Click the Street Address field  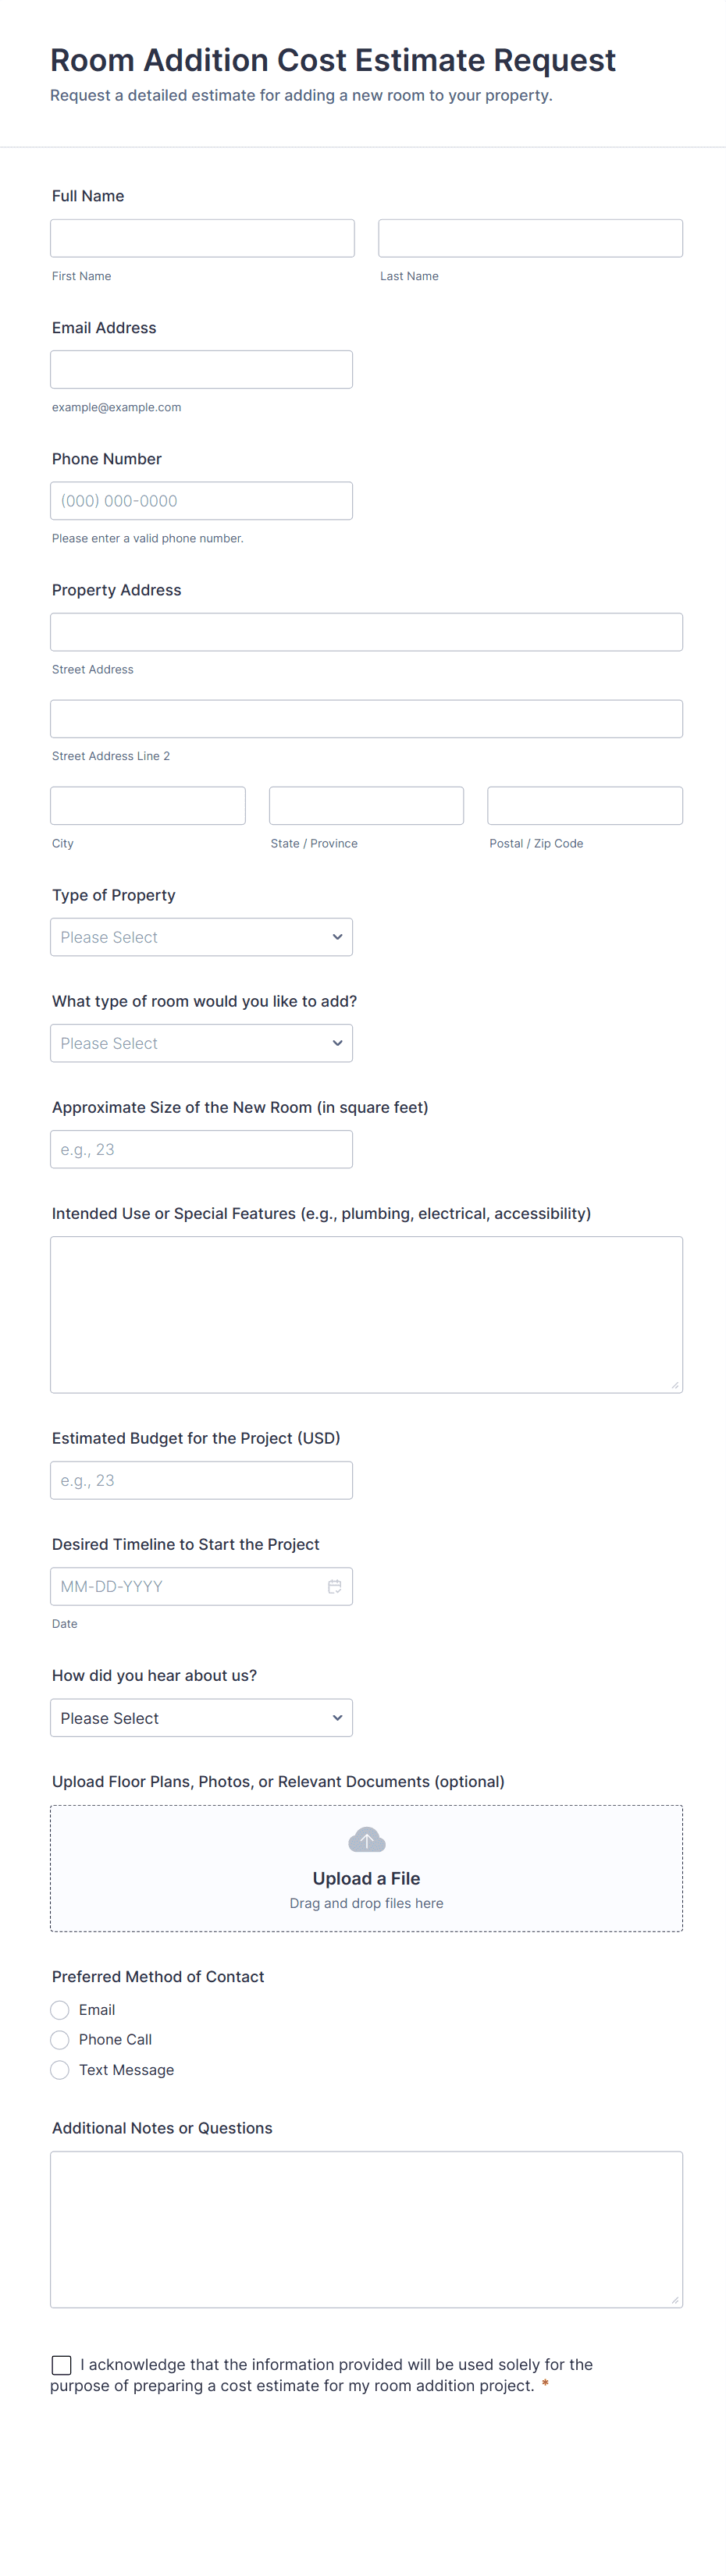click(366, 632)
